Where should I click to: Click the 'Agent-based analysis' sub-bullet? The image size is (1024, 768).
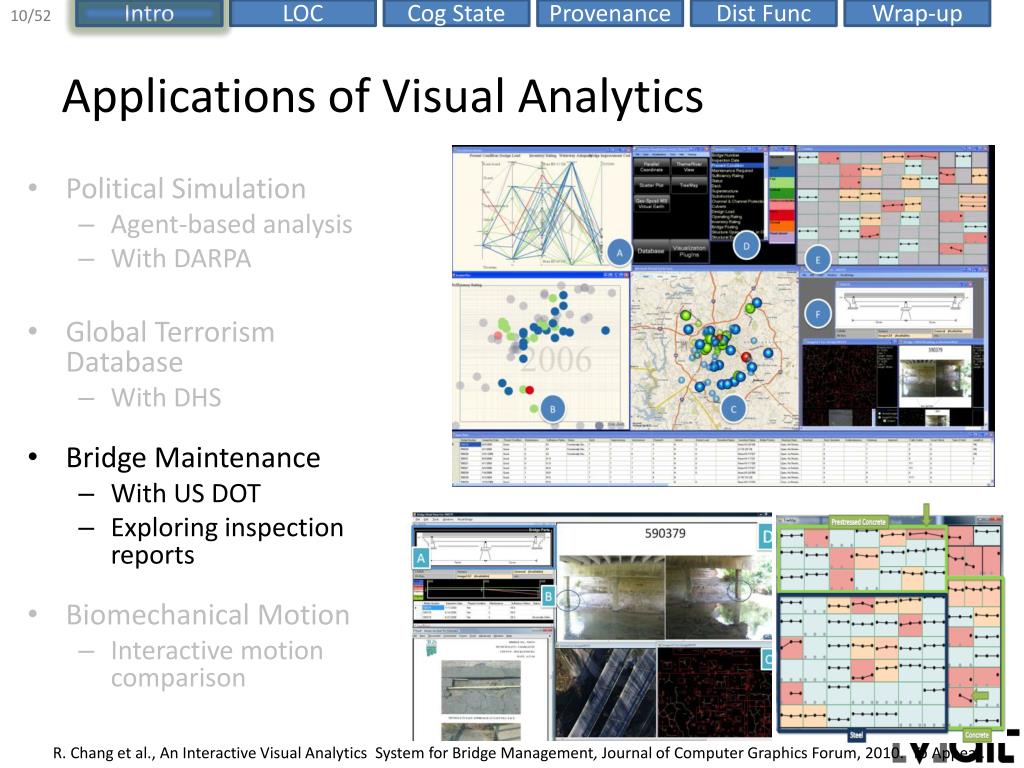coord(232,224)
